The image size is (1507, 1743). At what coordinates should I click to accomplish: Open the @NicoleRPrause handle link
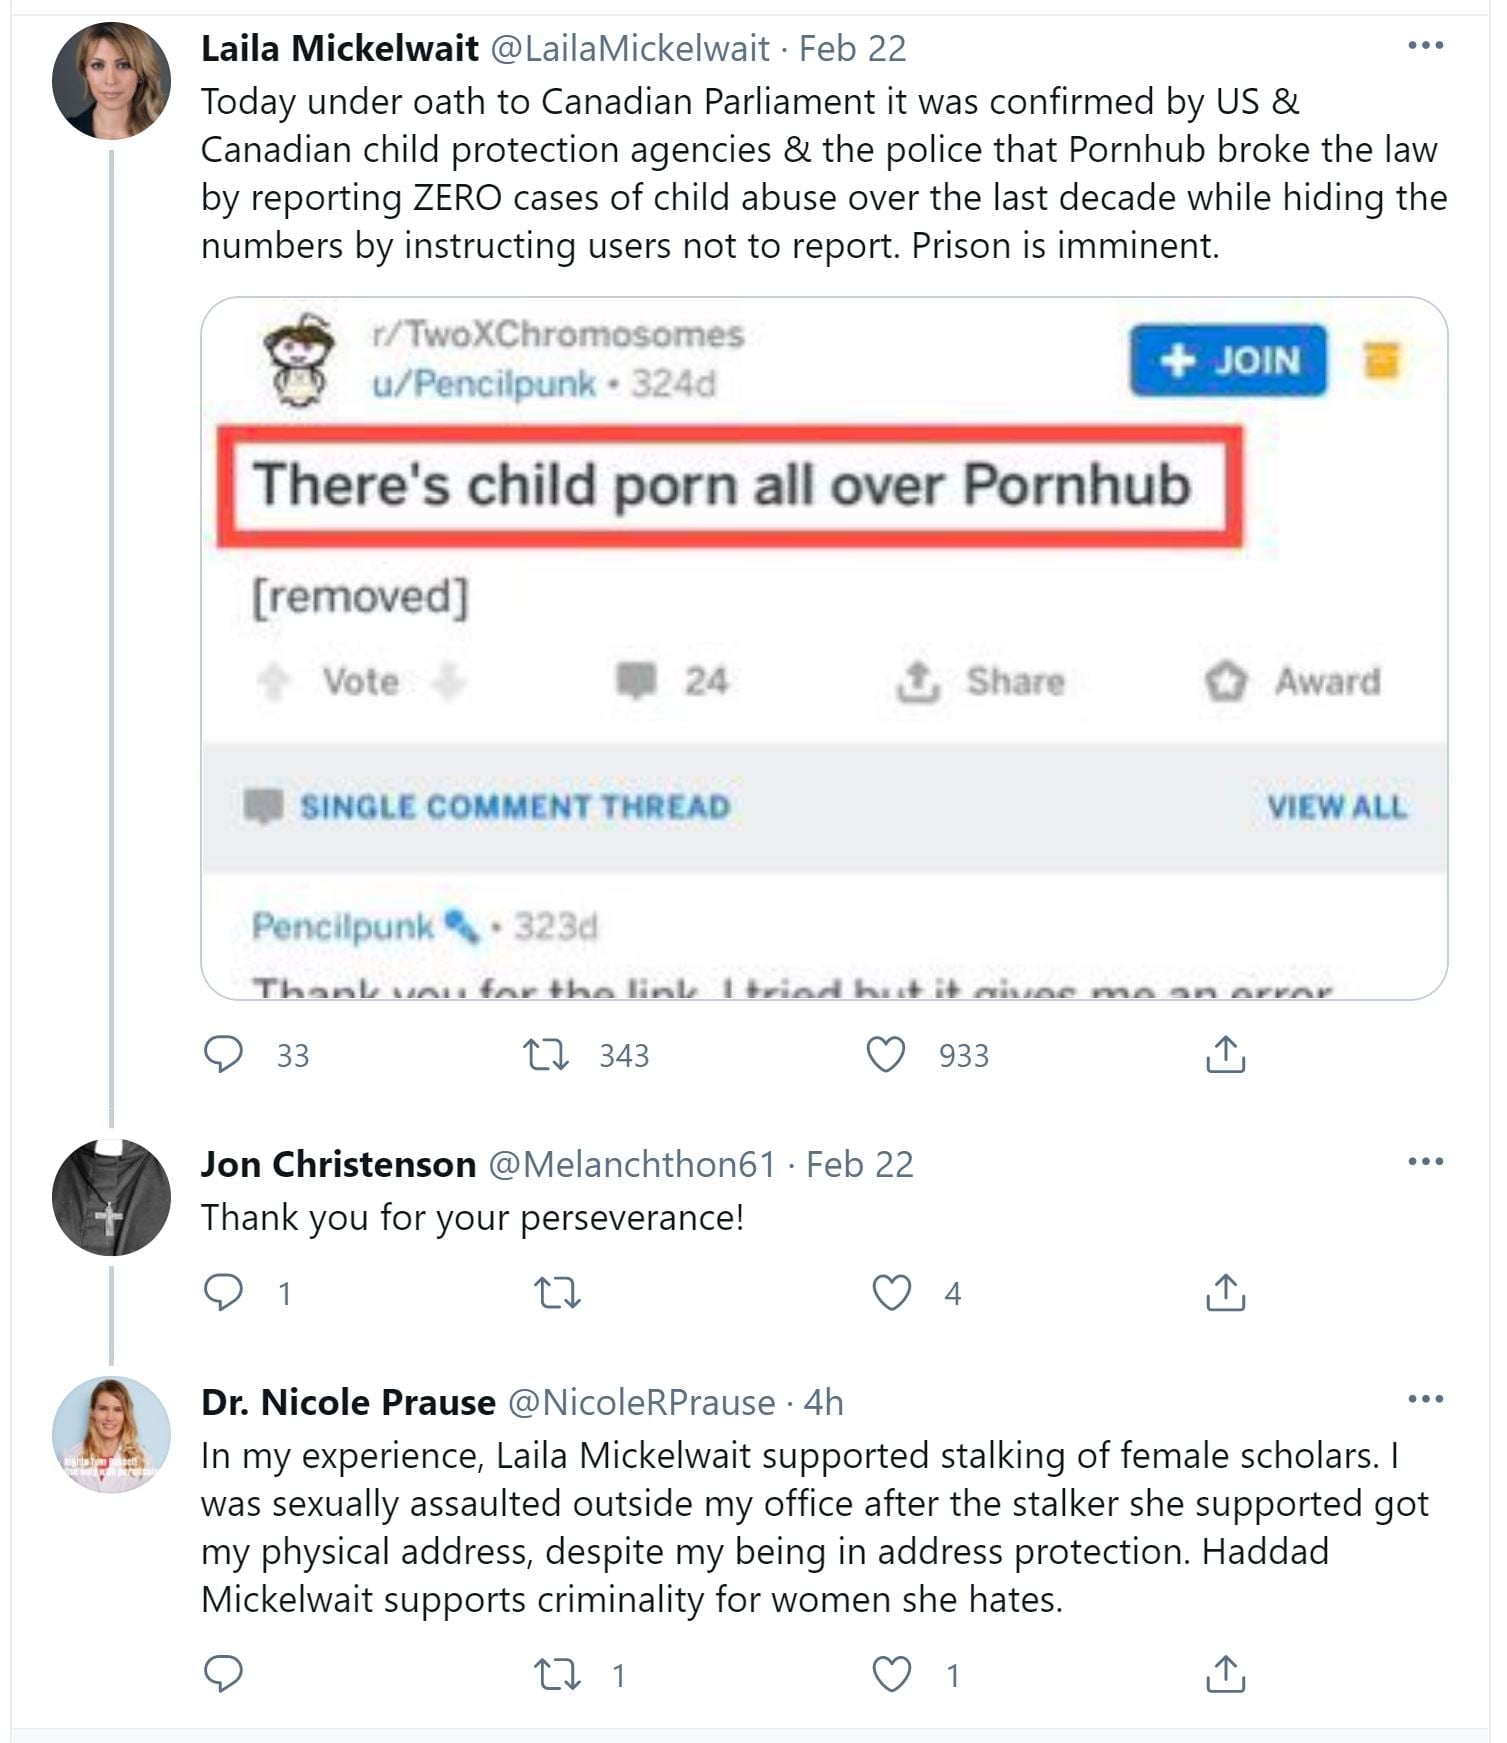(x=641, y=1402)
